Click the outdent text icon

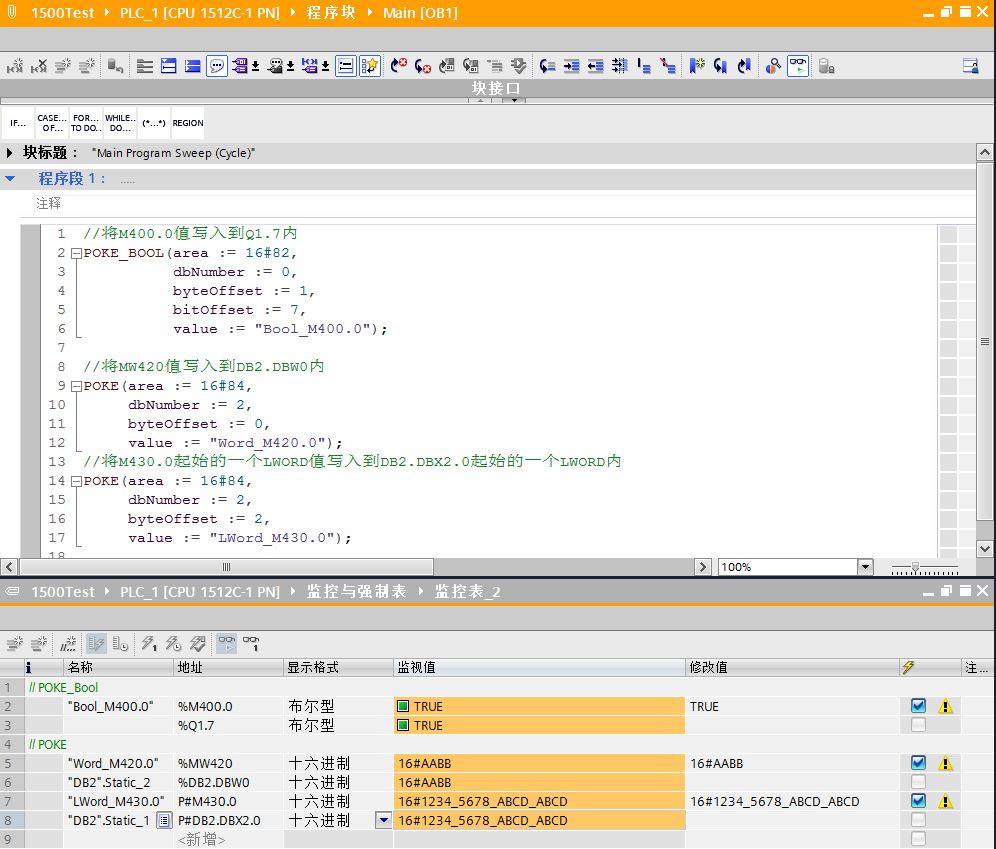(596, 66)
